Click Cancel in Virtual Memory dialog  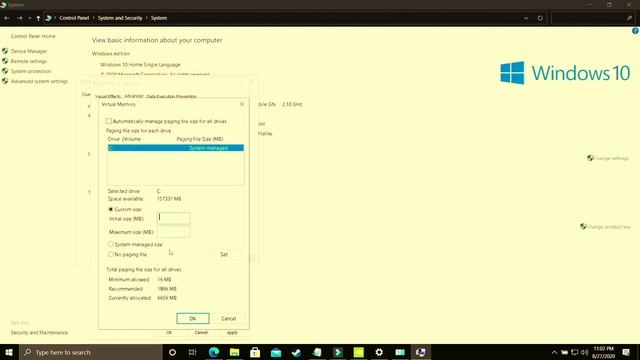click(229, 318)
